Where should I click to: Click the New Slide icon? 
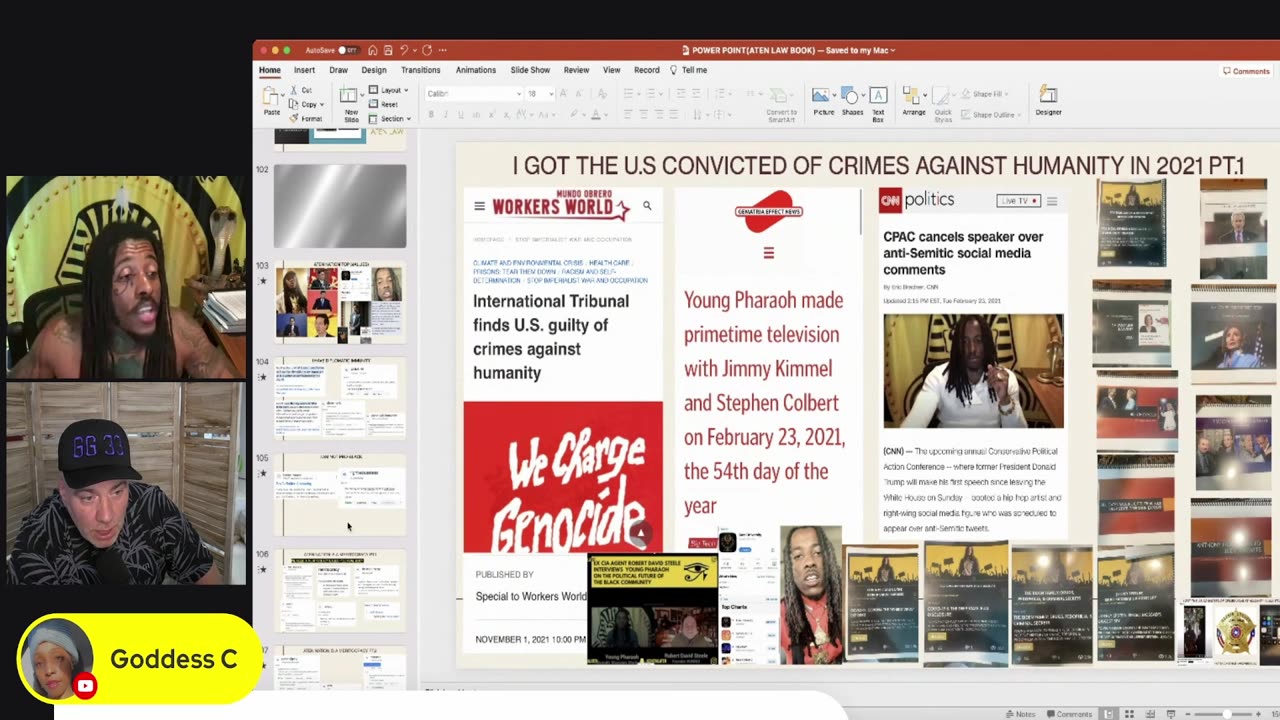348,95
